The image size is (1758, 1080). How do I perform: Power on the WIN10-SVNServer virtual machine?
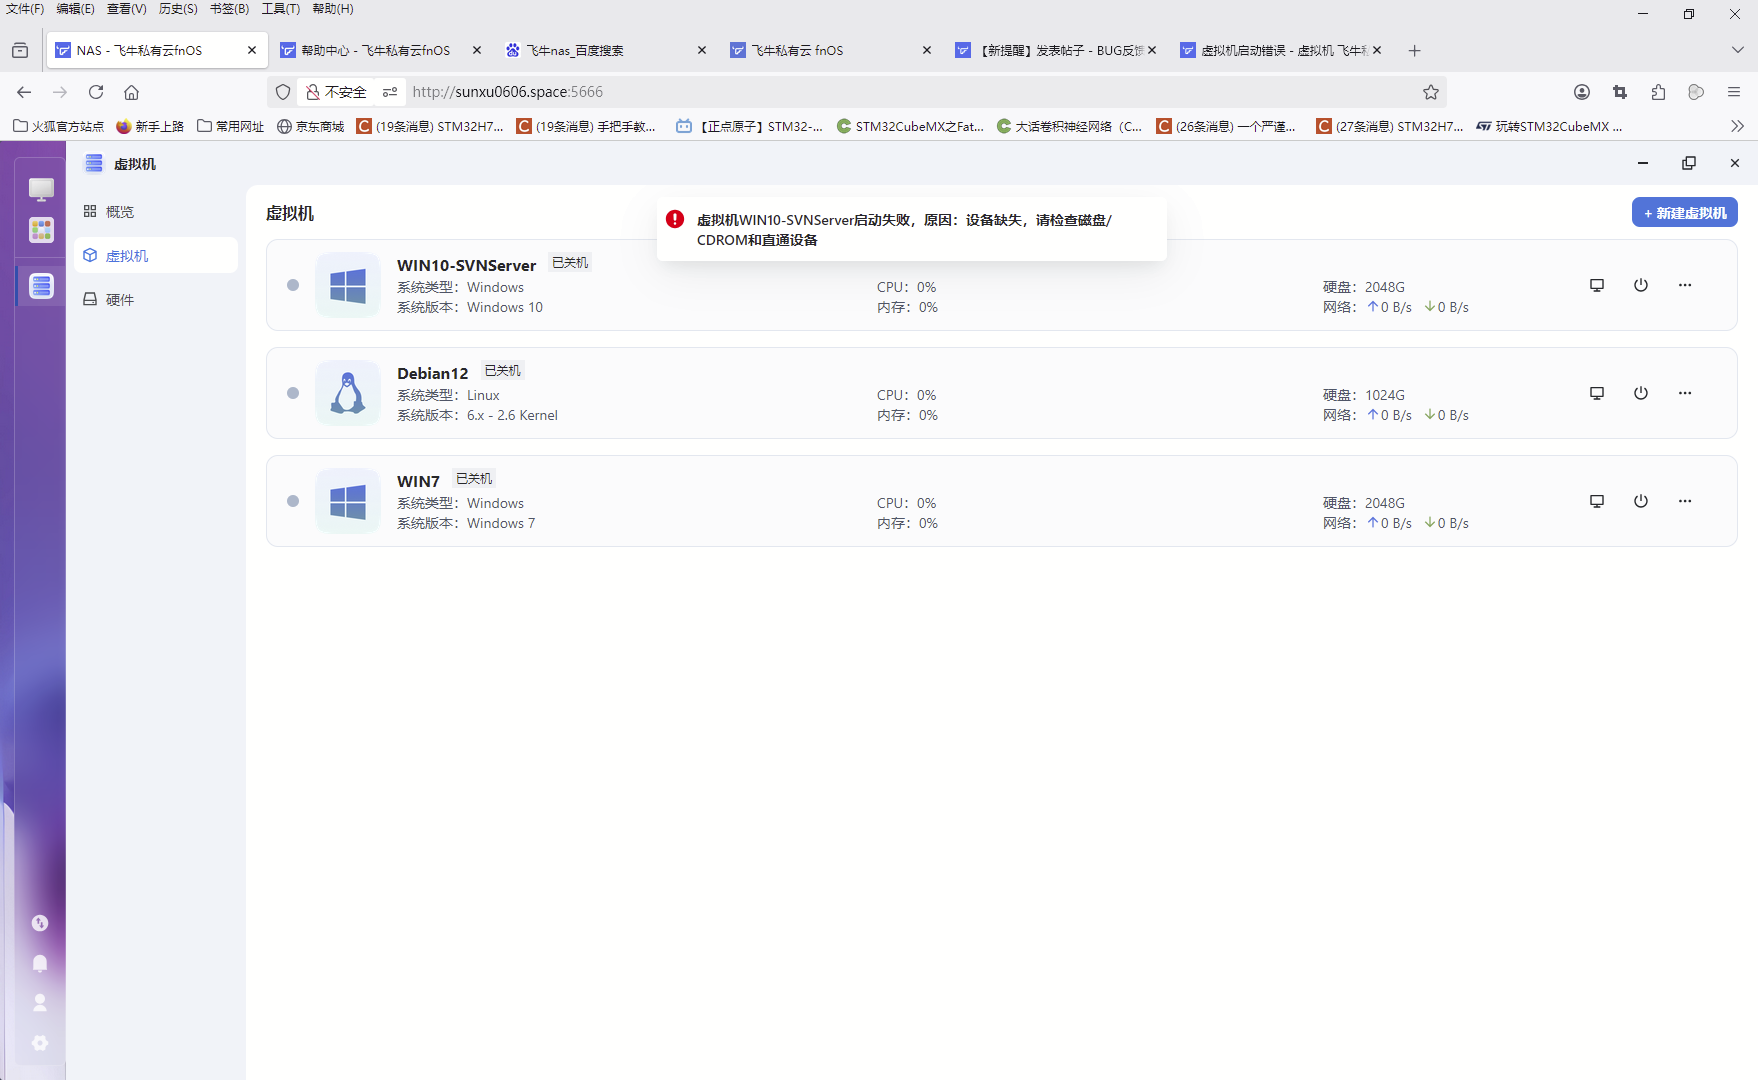click(1641, 285)
